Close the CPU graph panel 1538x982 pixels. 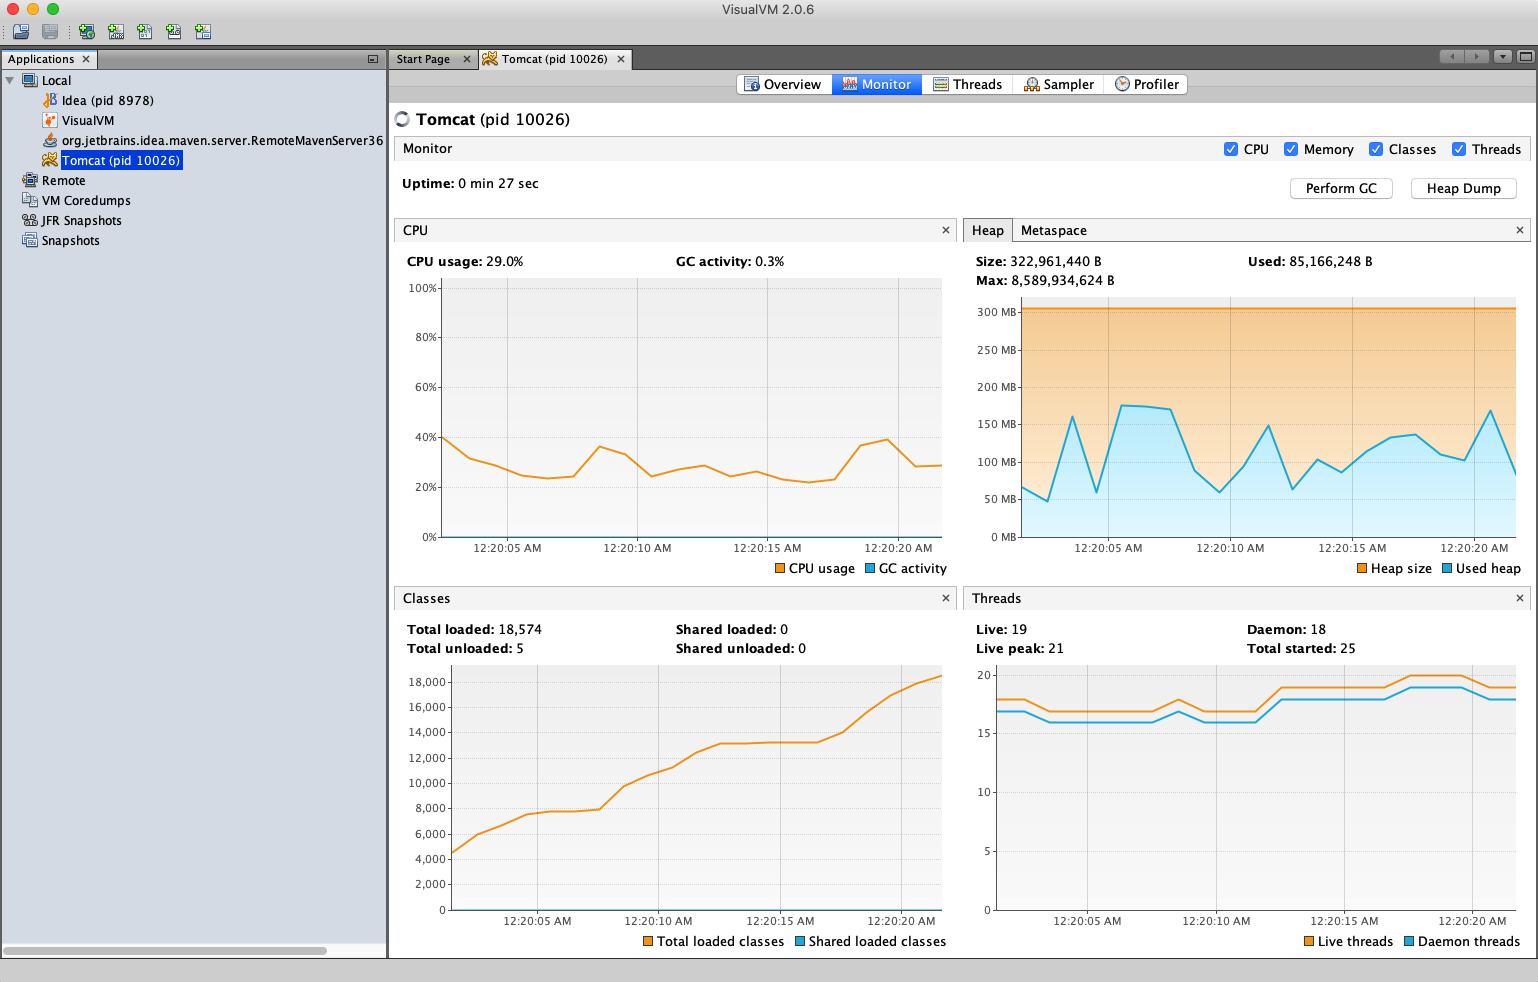point(946,231)
